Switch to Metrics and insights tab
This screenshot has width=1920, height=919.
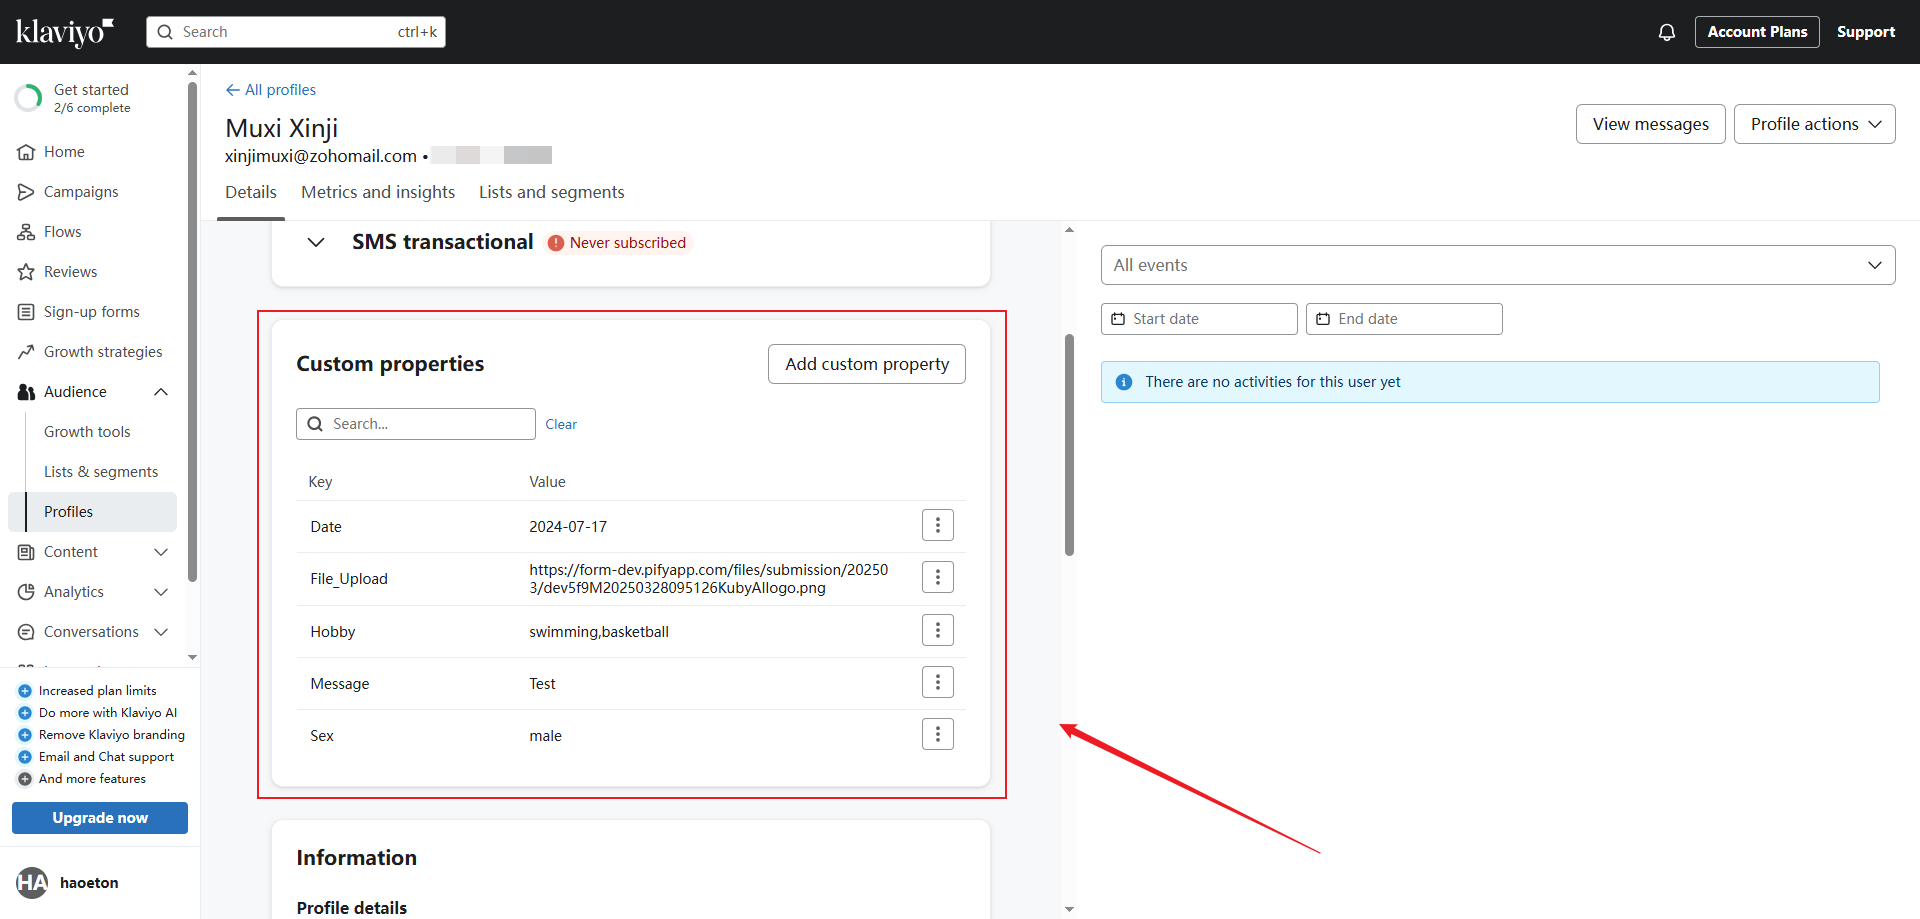point(378,192)
